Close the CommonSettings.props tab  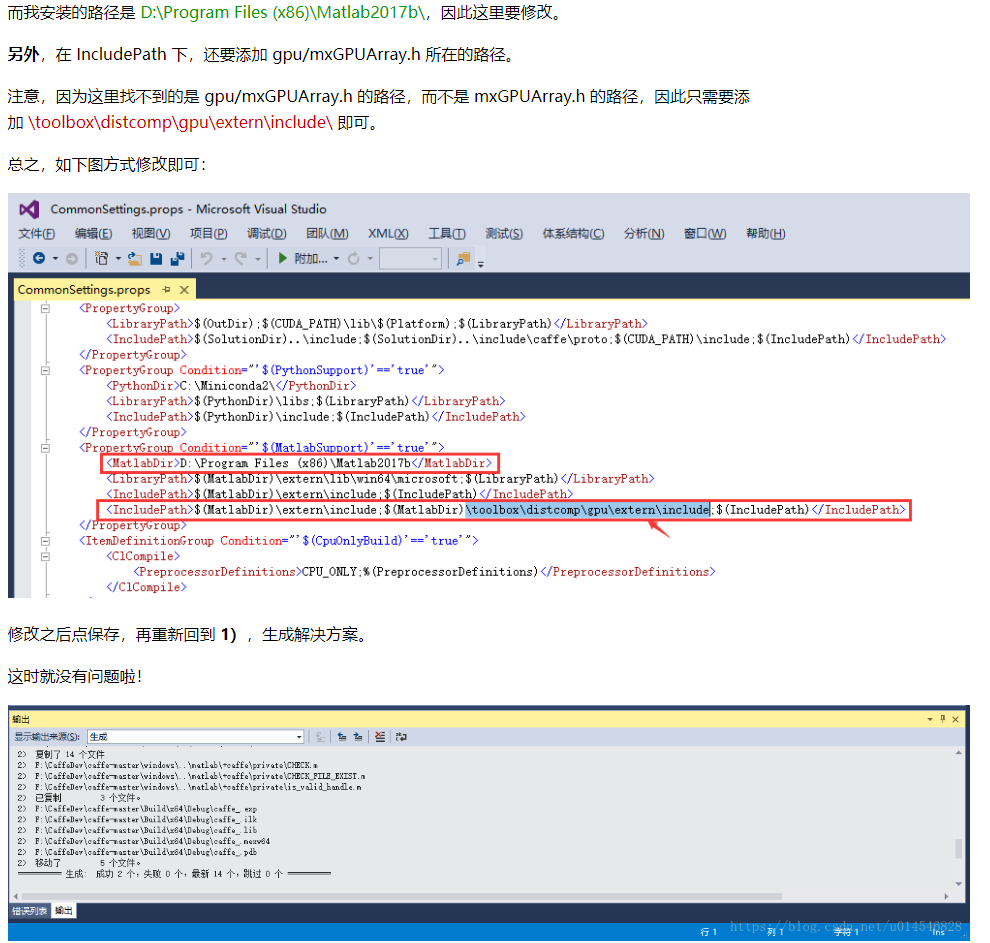click(x=184, y=290)
